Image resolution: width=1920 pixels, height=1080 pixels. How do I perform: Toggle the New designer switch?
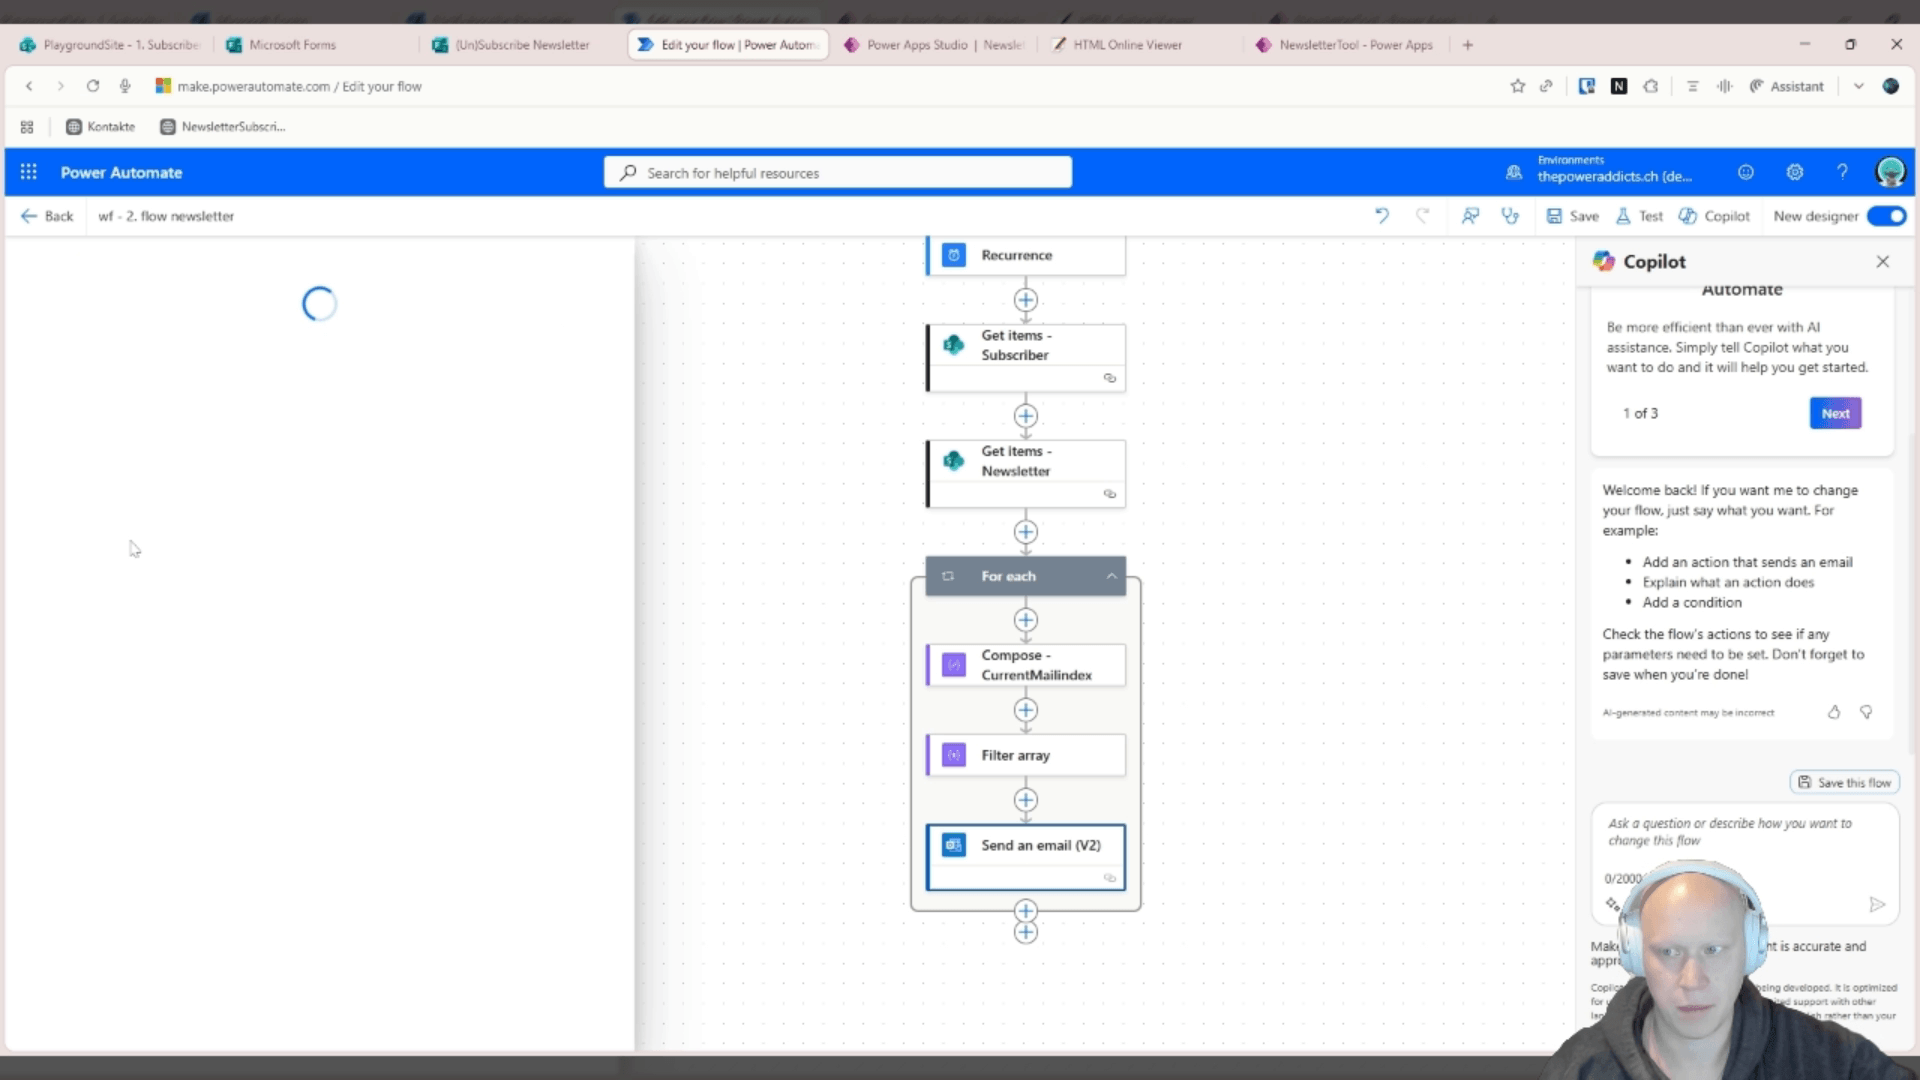tap(1887, 216)
